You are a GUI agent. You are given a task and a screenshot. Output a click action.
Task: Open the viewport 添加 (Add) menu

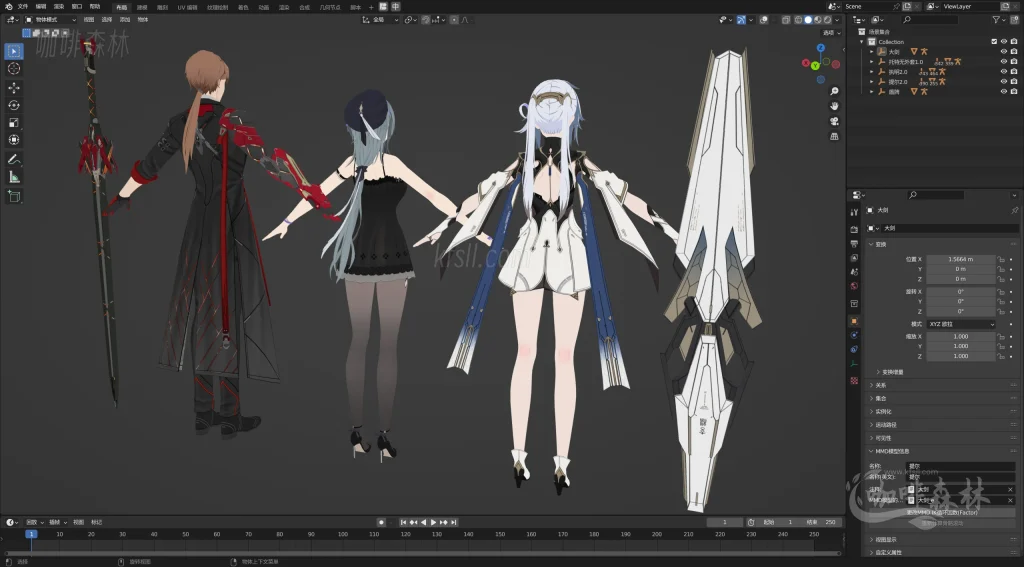tap(125, 20)
